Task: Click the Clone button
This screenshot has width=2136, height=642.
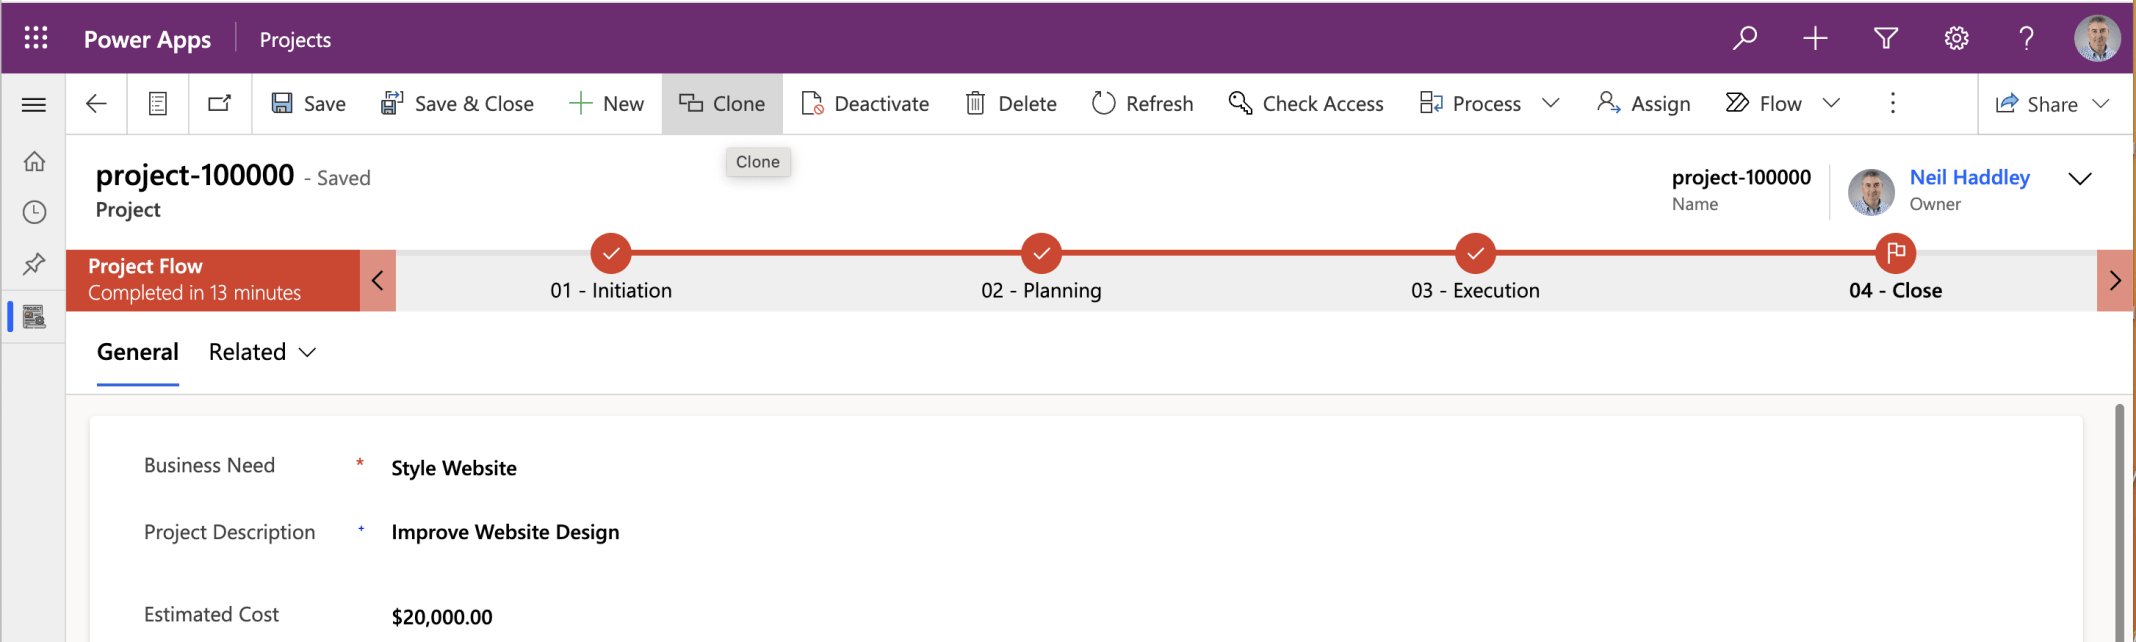Action: point(722,103)
